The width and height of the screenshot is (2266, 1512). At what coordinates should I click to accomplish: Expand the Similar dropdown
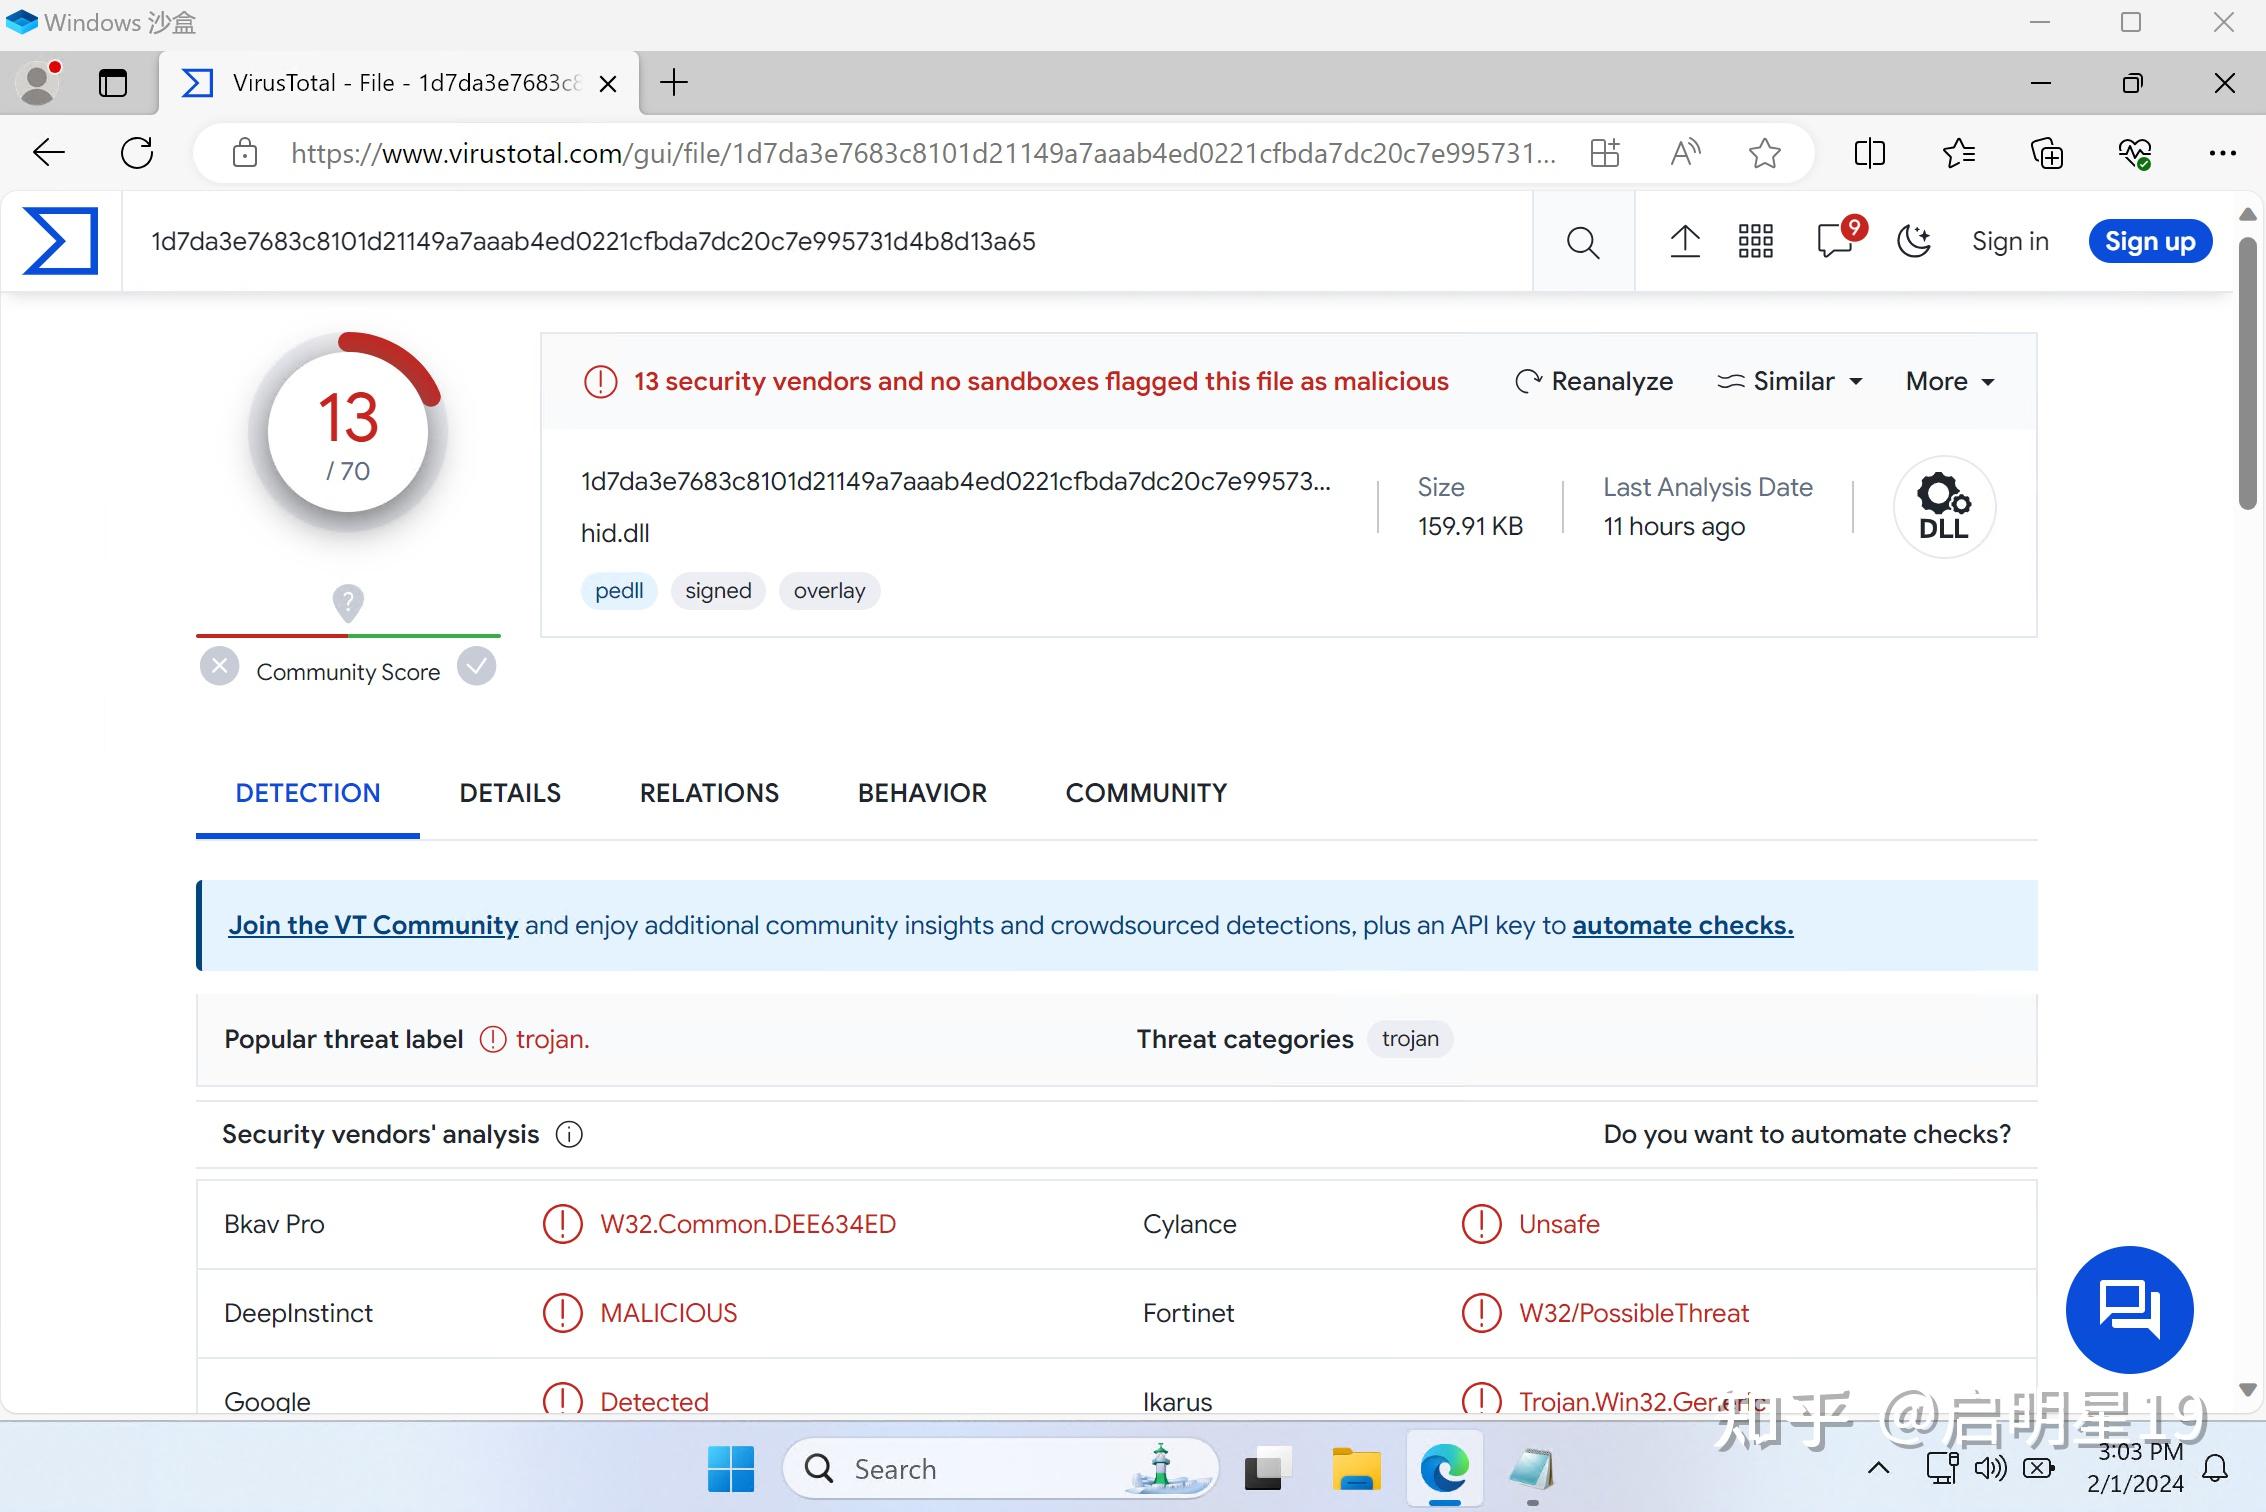coord(1790,381)
